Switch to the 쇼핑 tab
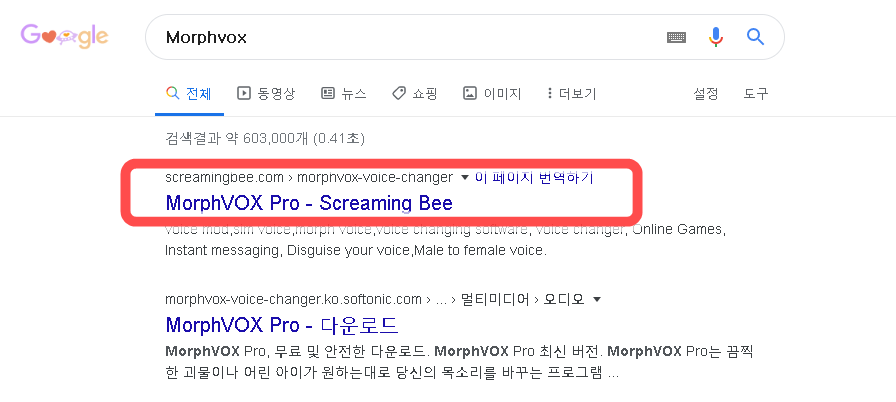896x402 pixels. (x=415, y=94)
